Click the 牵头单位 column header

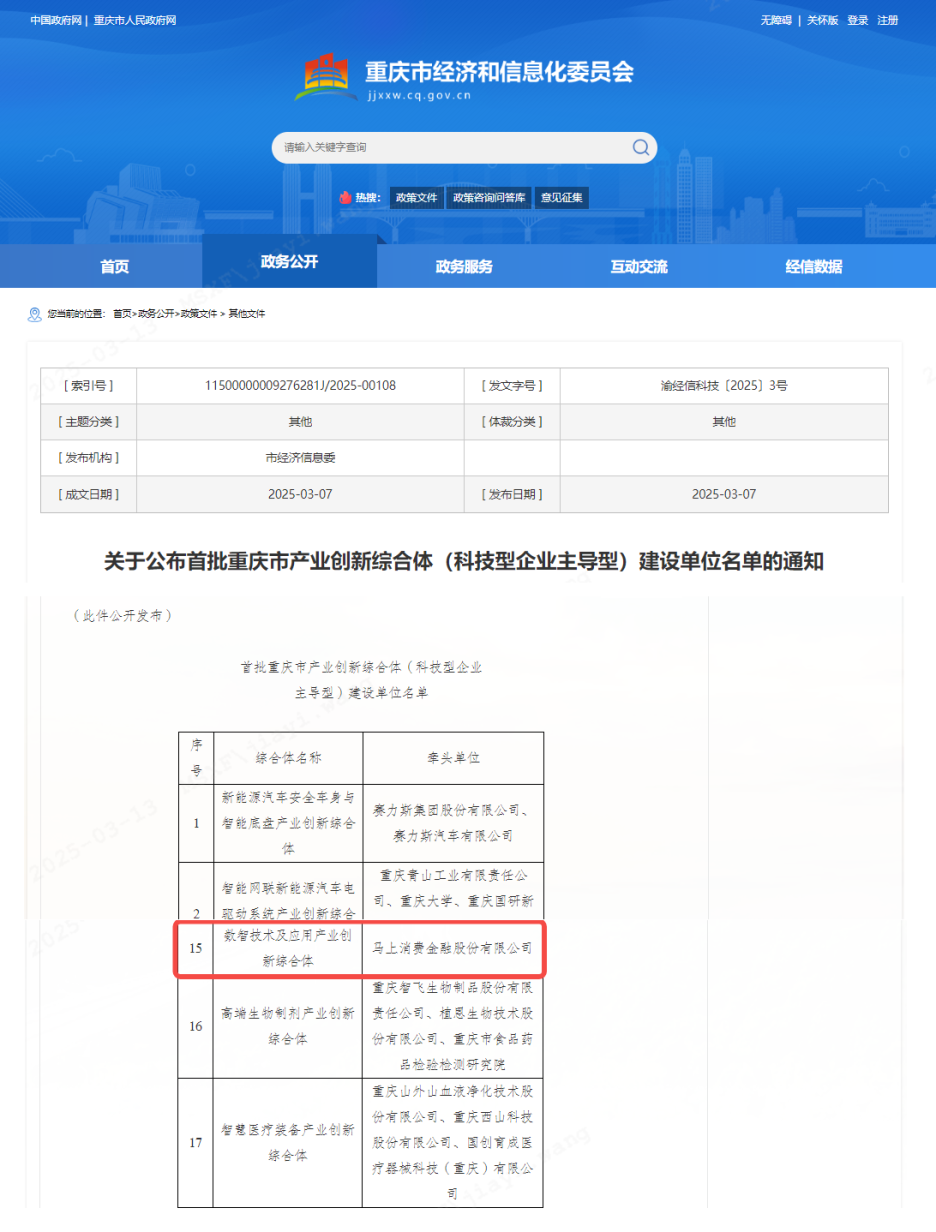[x=453, y=758]
